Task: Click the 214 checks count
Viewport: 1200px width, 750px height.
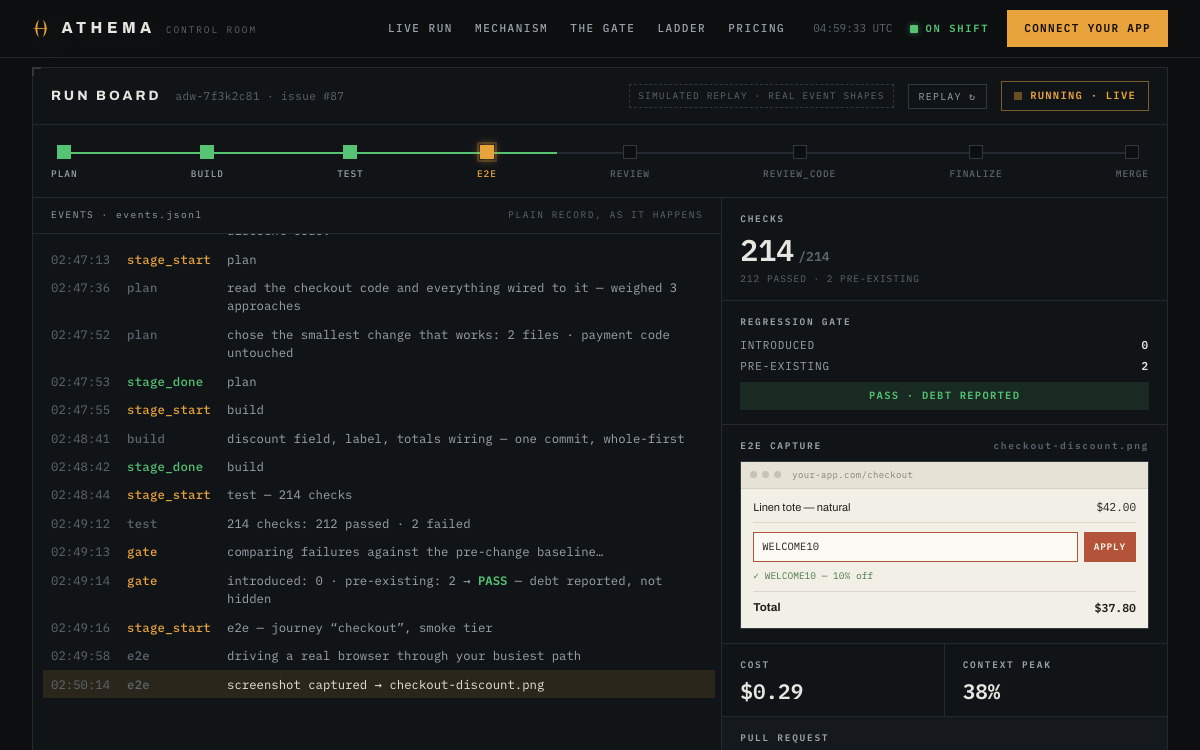Action: point(766,250)
